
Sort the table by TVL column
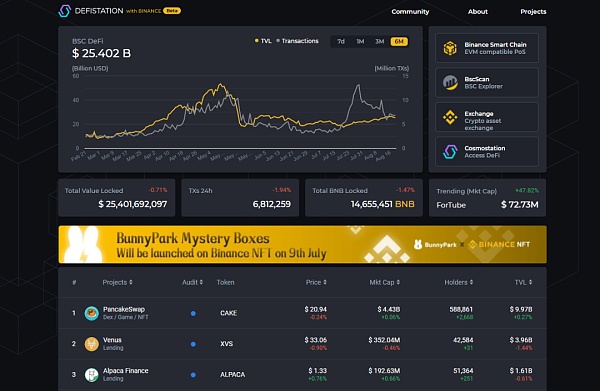tap(523, 282)
